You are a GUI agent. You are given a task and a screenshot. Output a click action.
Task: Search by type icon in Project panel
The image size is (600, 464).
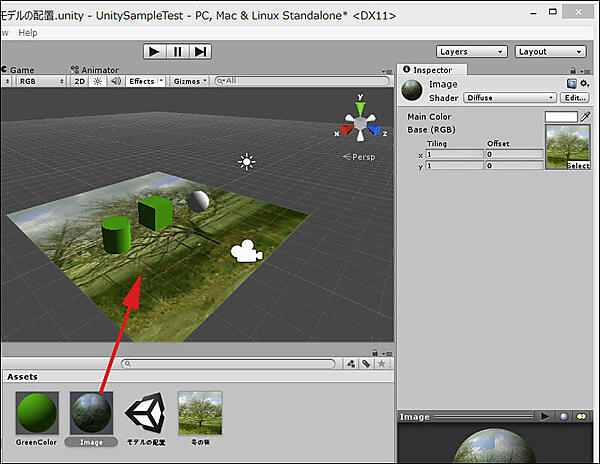[x=351, y=364]
